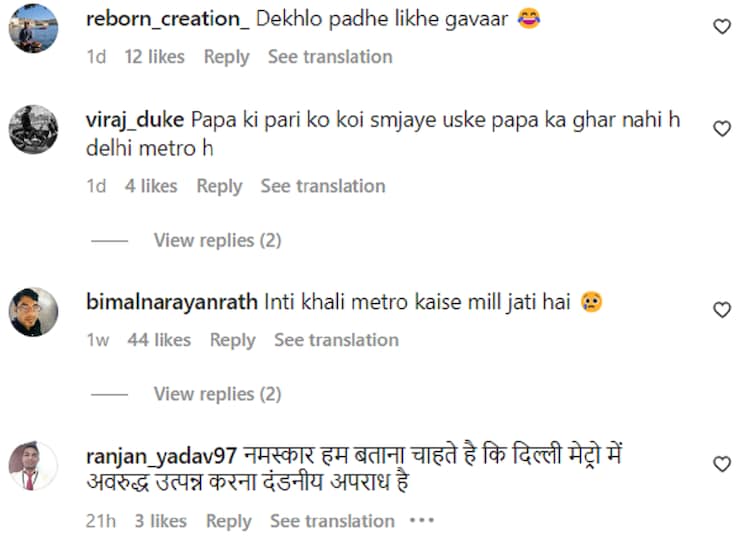
Task: See translation of ranjan_yadav97's Hindi comment
Action: pyautogui.click(x=332, y=521)
